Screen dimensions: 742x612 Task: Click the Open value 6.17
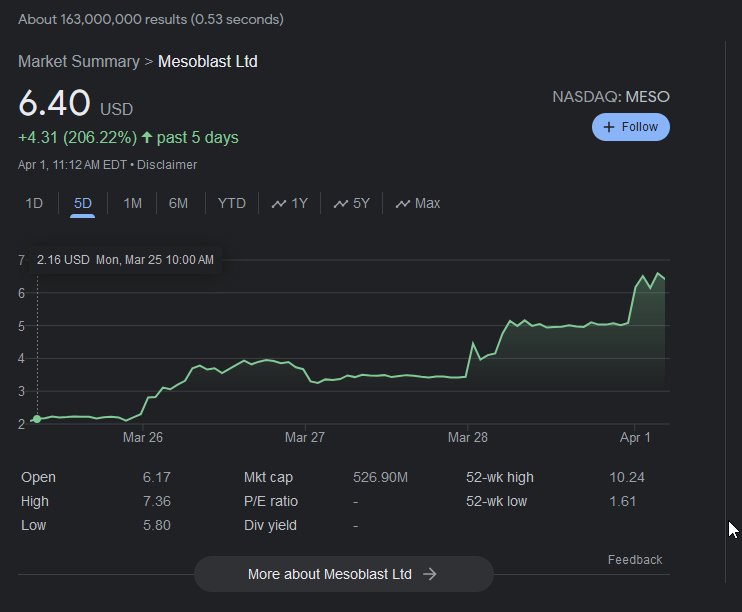click(157, 477)
